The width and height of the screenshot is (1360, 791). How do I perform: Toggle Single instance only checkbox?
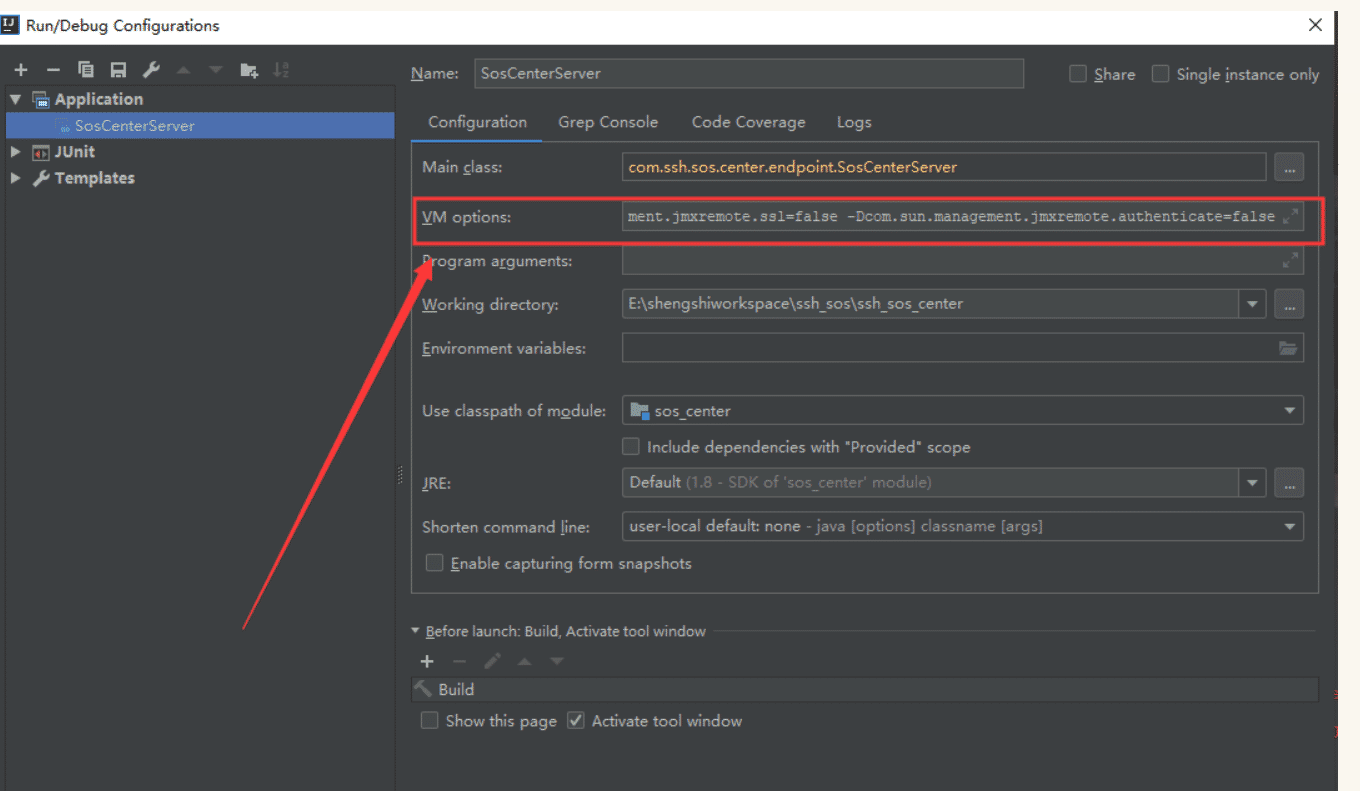click(1160, 74)
